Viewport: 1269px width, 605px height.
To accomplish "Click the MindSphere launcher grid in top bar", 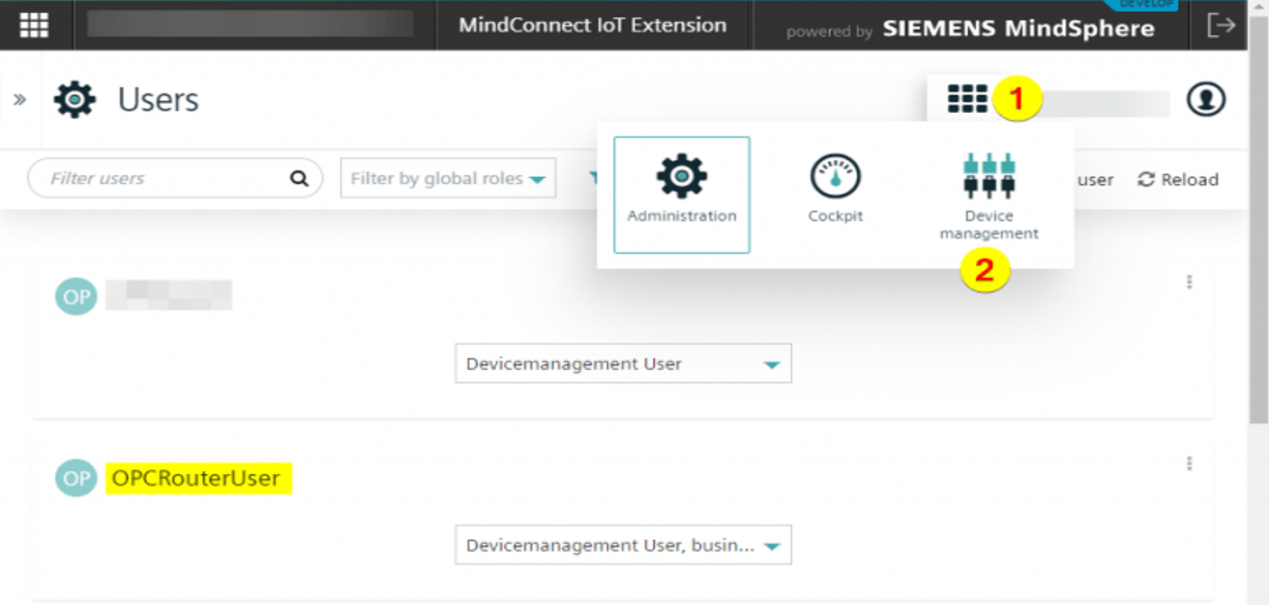I will [35, 25].
